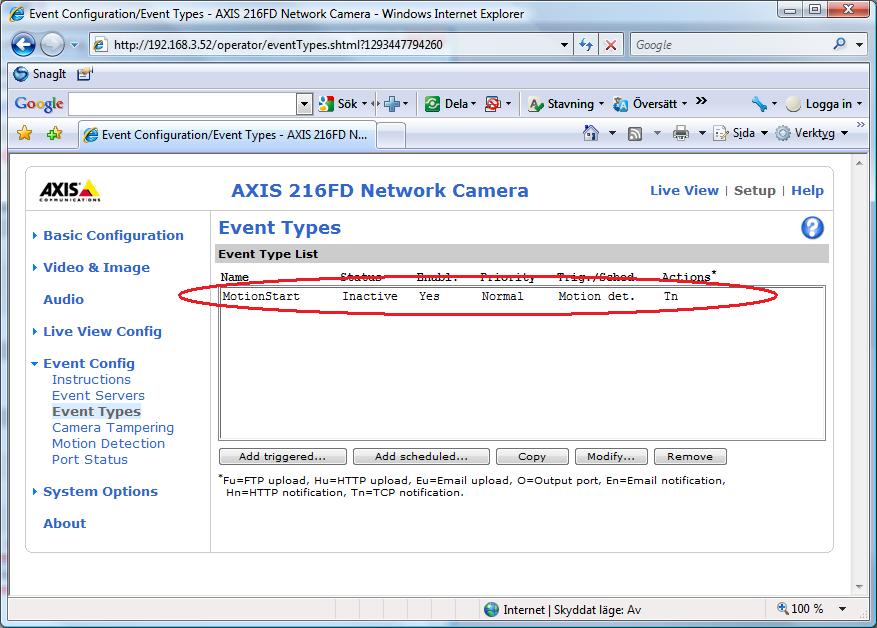877x628 pixels.
Task: Go to Live View
Action: pos(684,191)
